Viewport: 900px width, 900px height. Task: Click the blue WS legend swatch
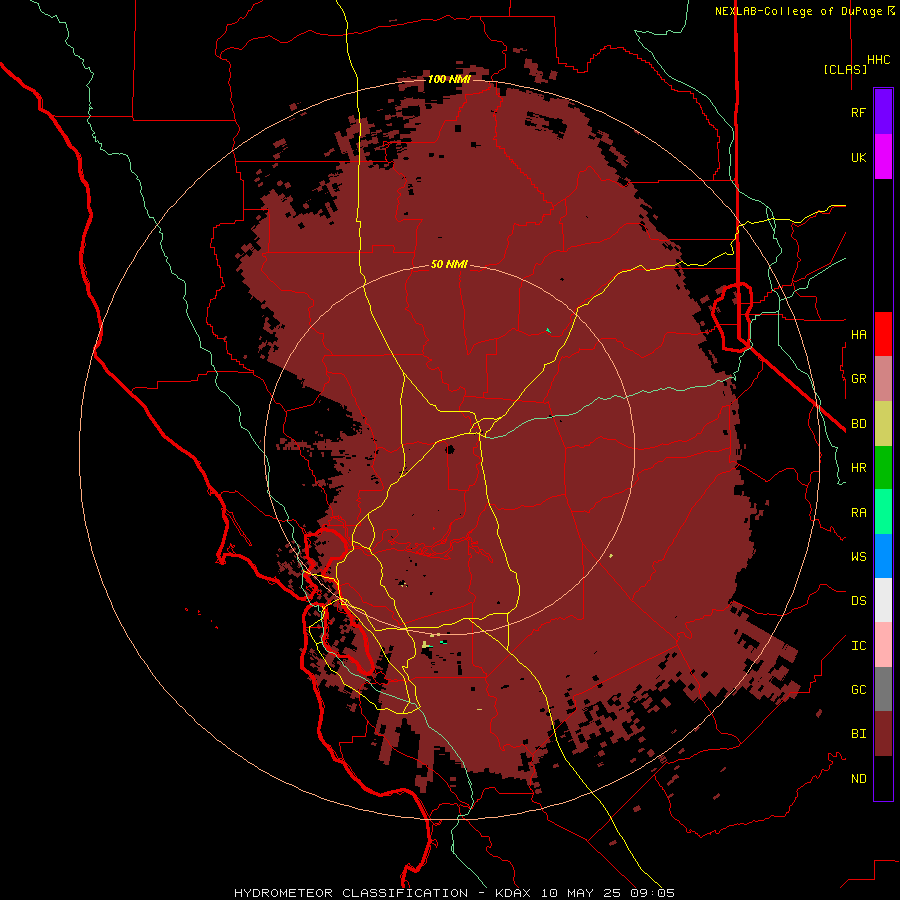pyautogui.click(x=883, y=556)
